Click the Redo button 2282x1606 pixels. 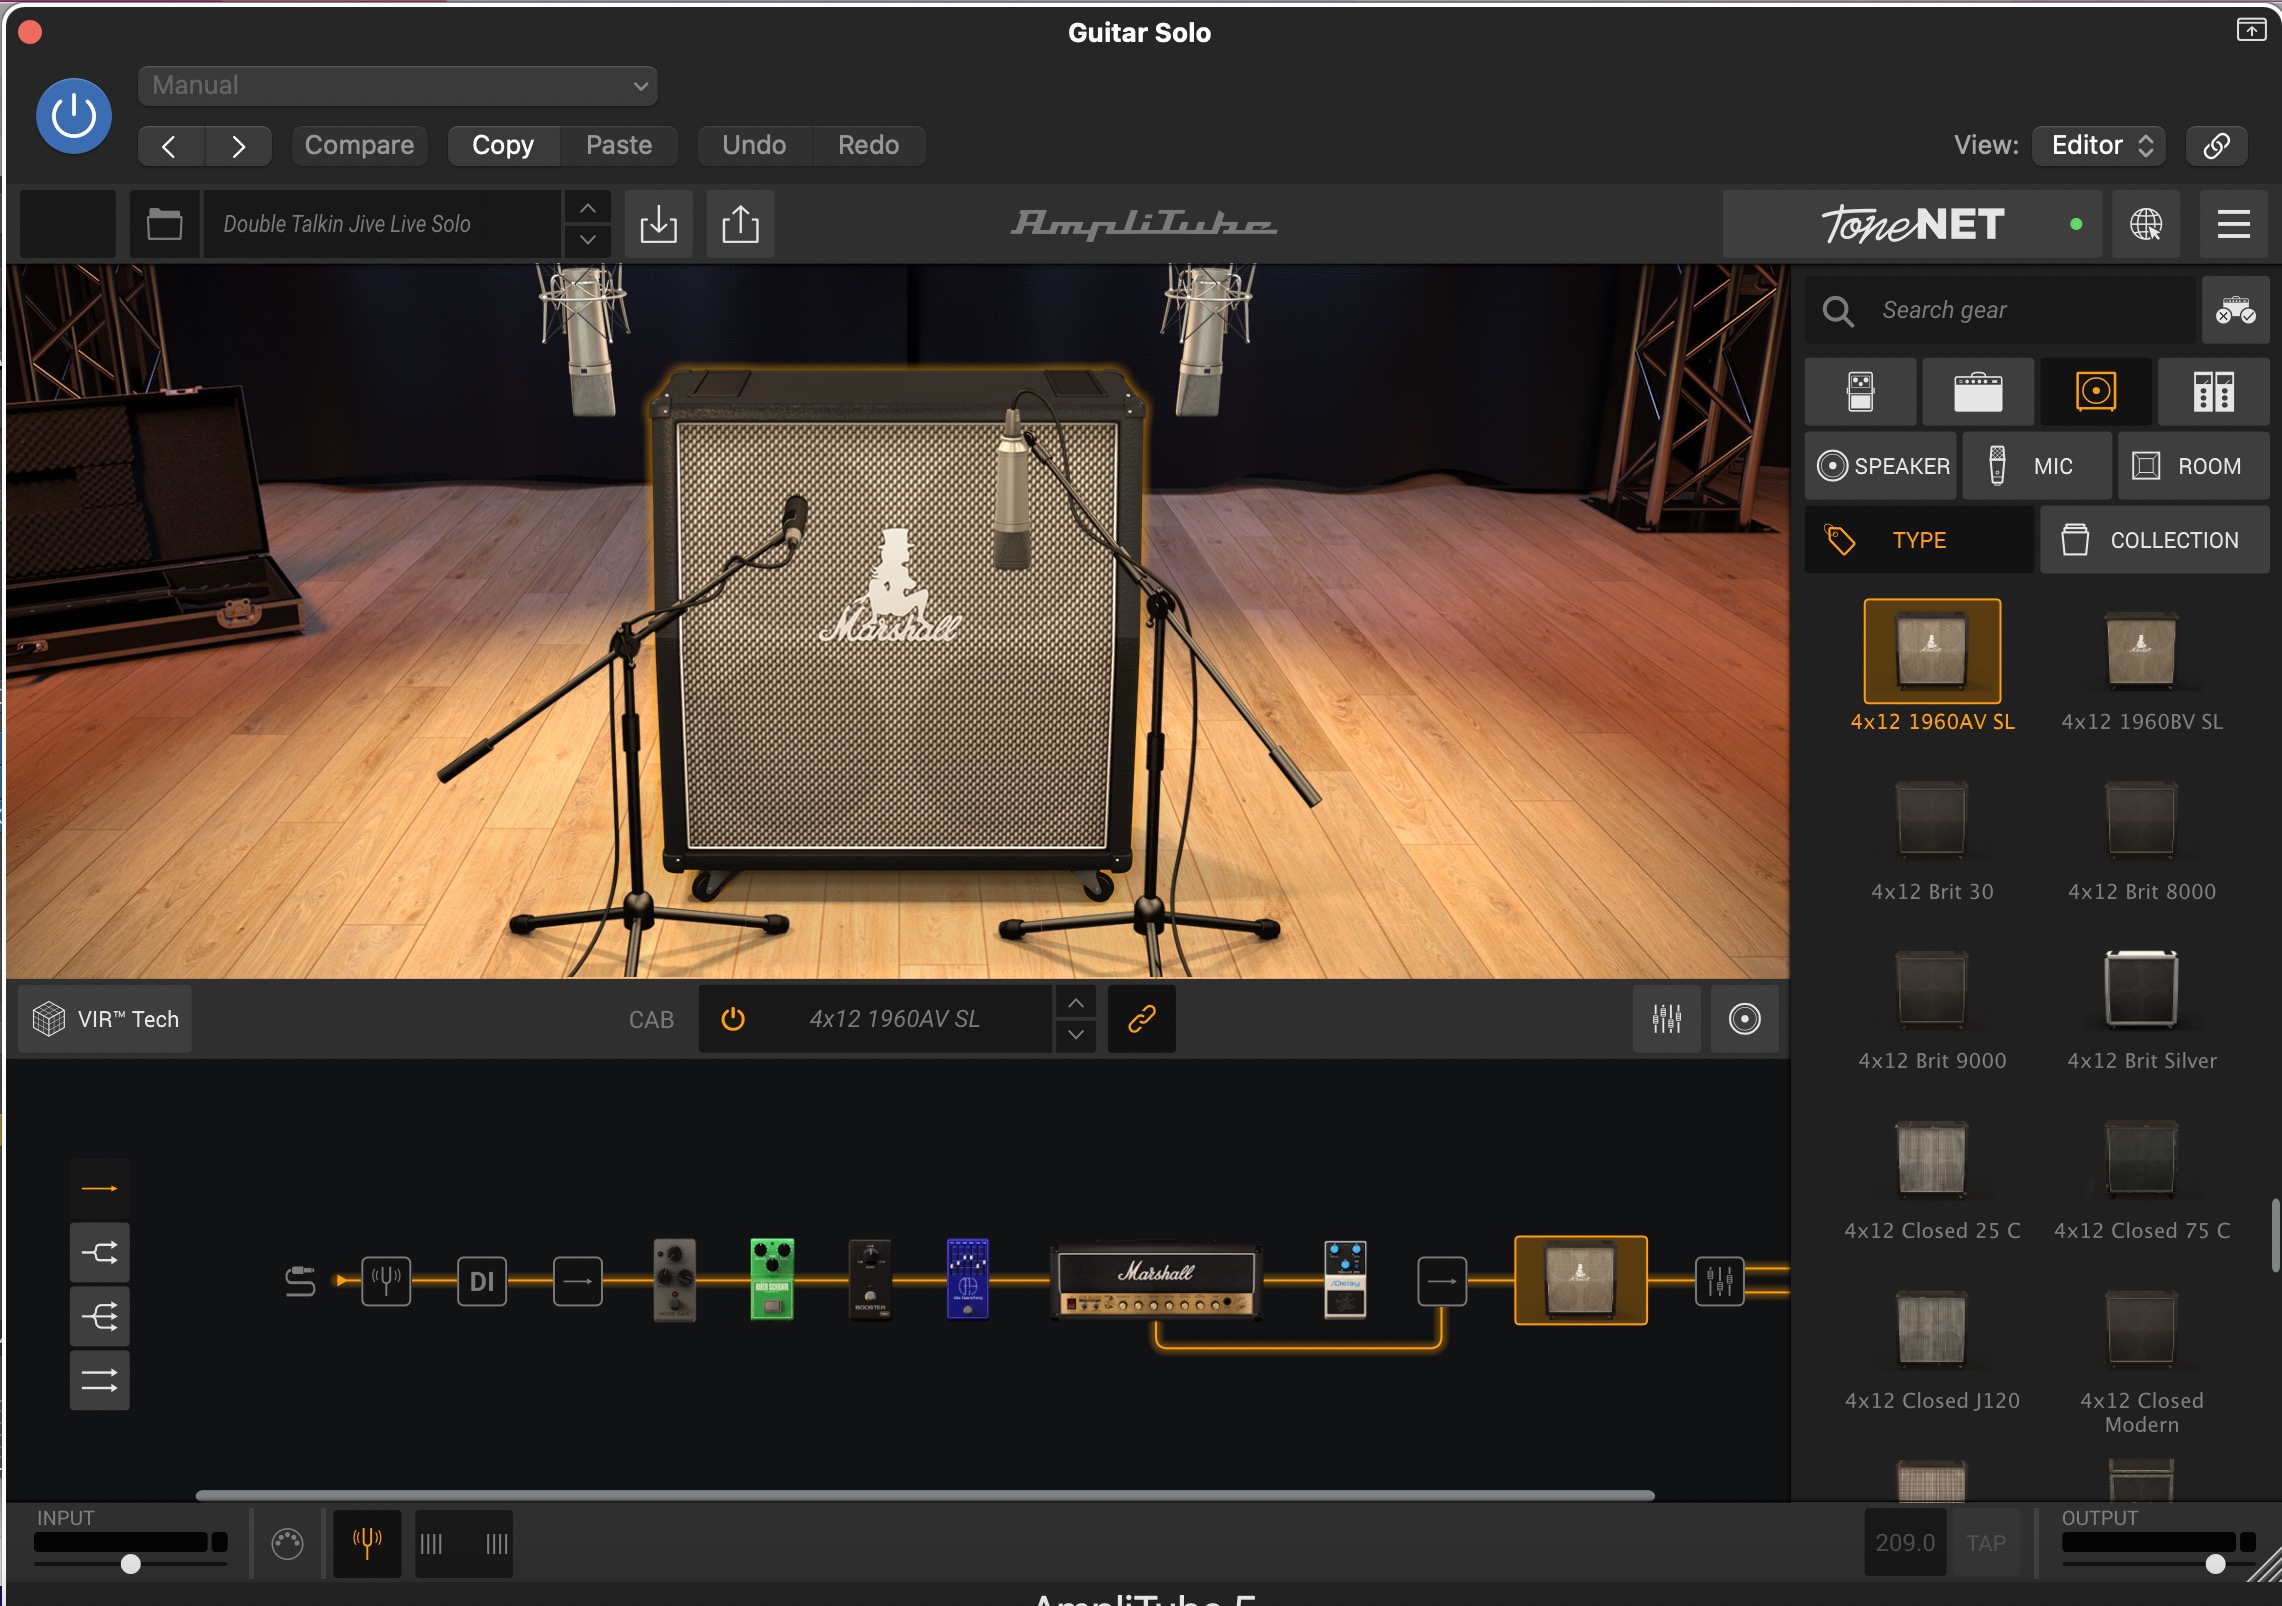pyautogui.click(x=868, y=146)
